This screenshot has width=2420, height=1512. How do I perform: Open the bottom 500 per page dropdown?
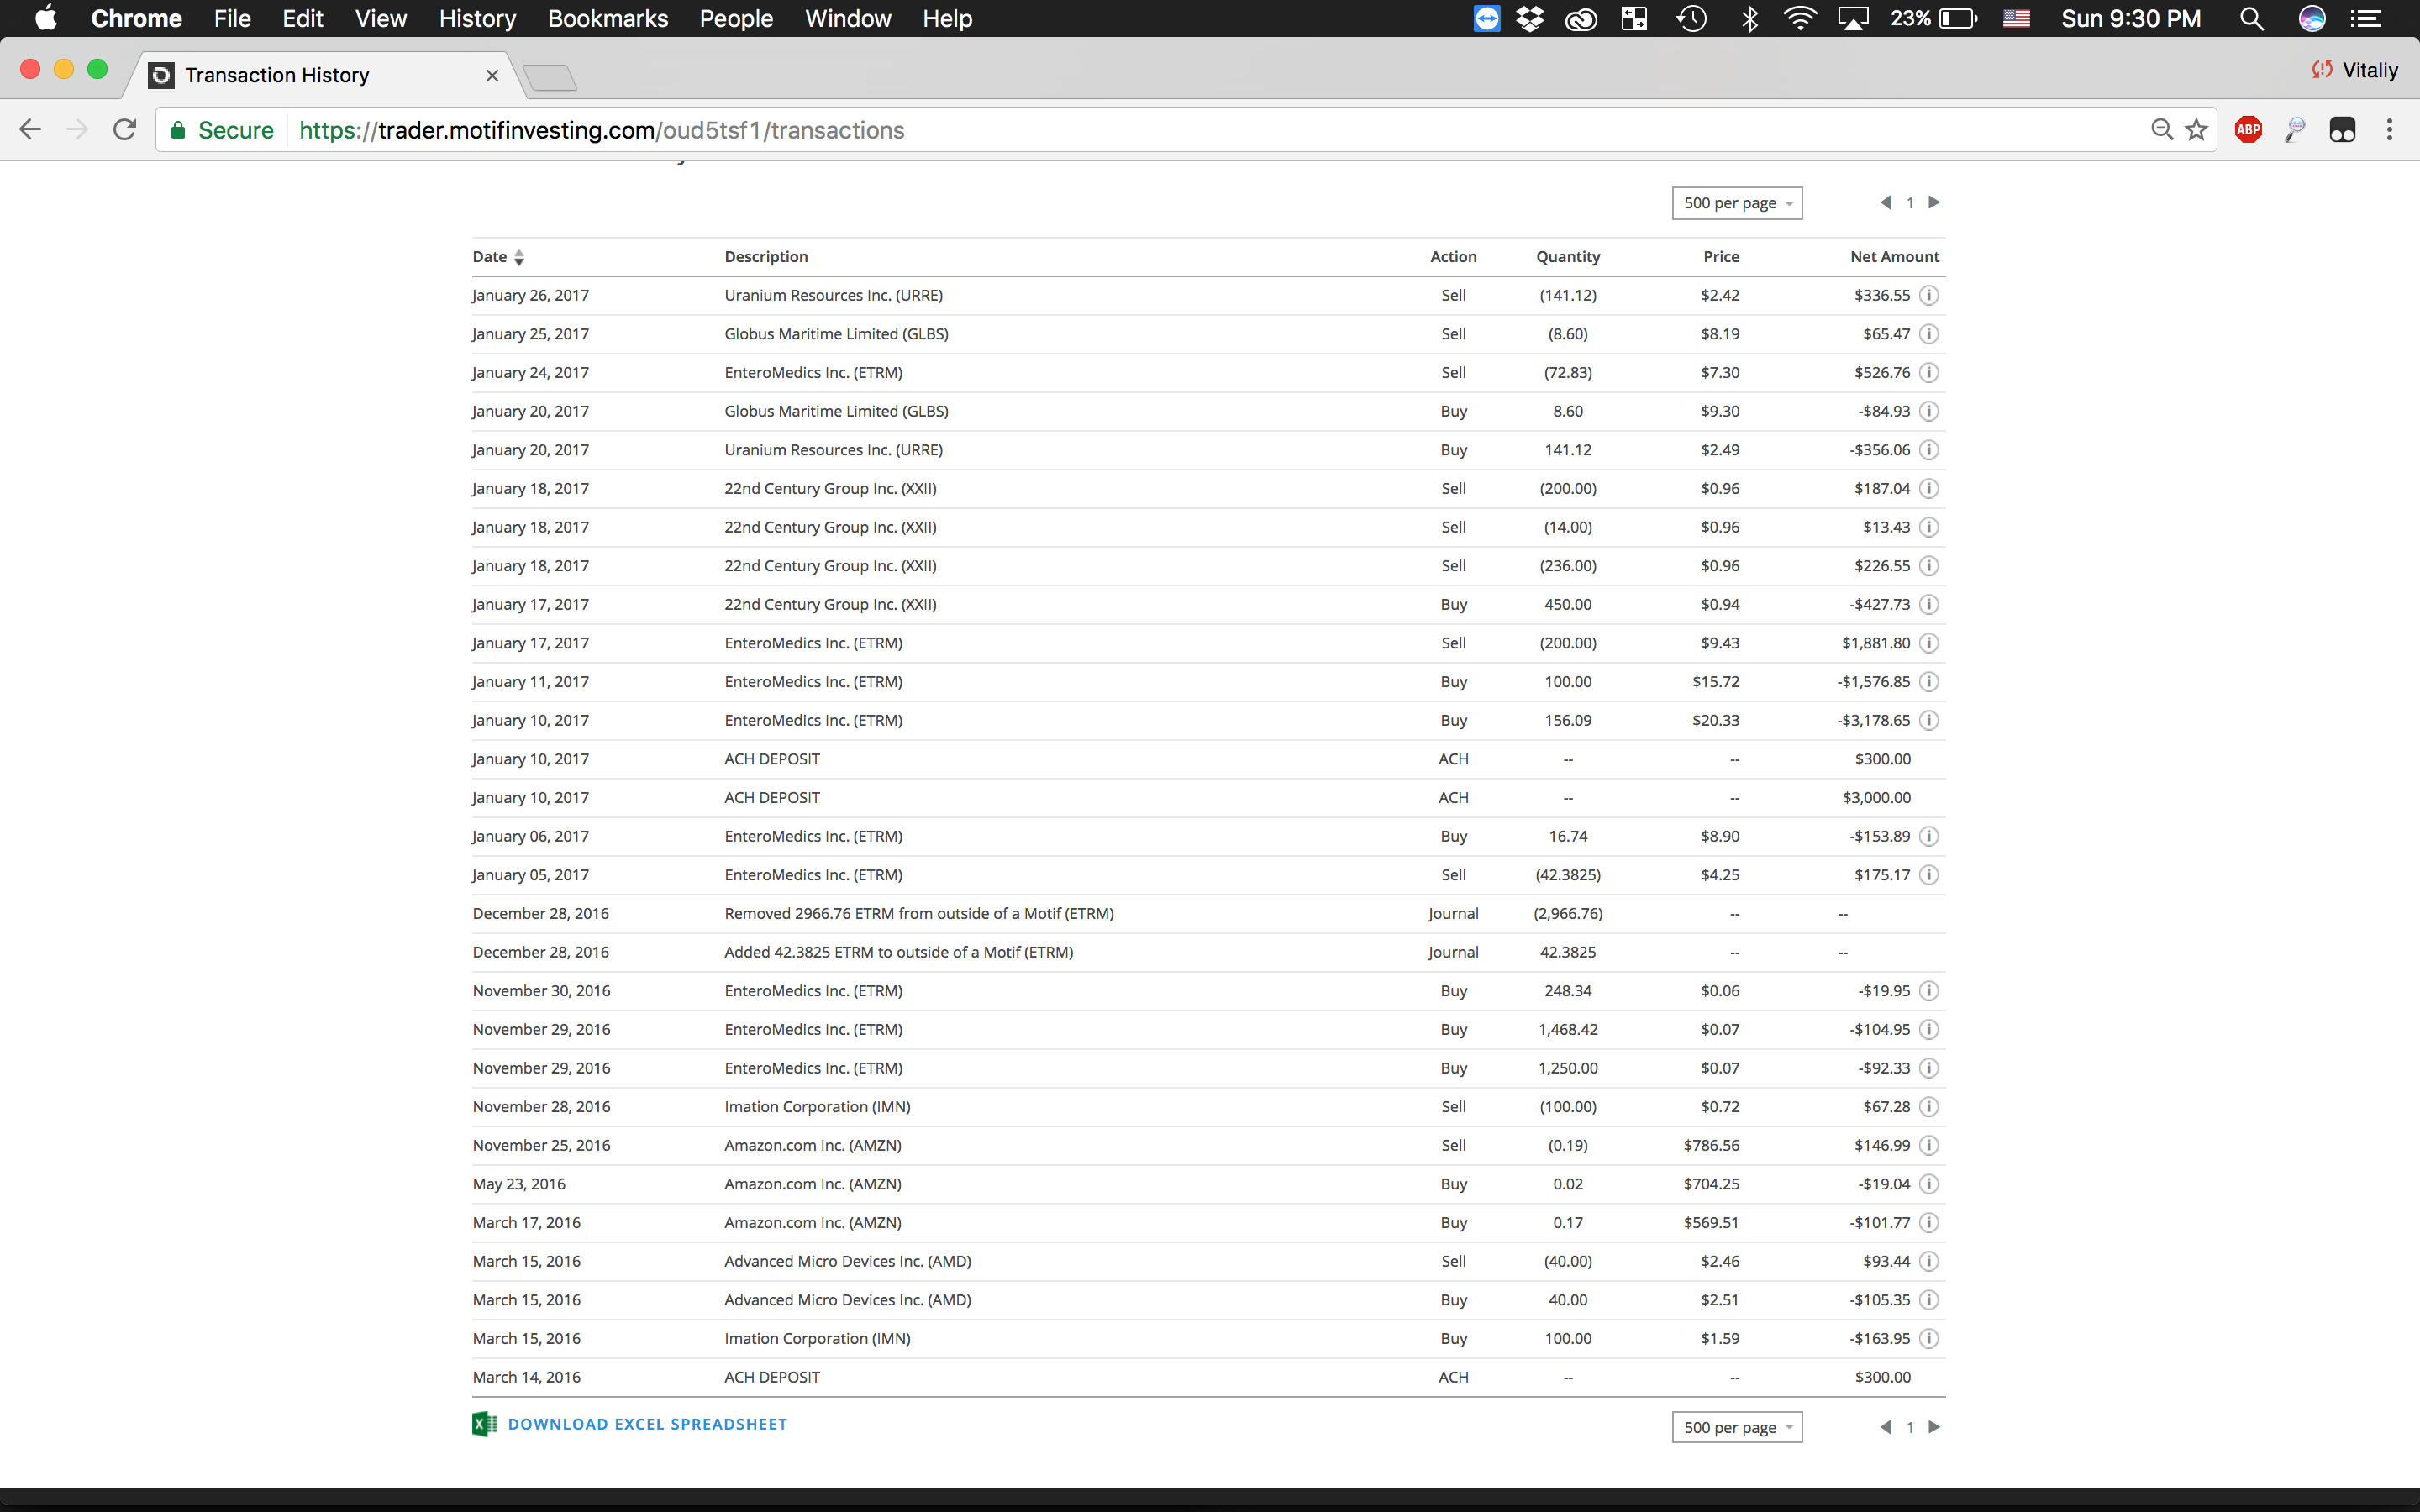point(1736,1427)
